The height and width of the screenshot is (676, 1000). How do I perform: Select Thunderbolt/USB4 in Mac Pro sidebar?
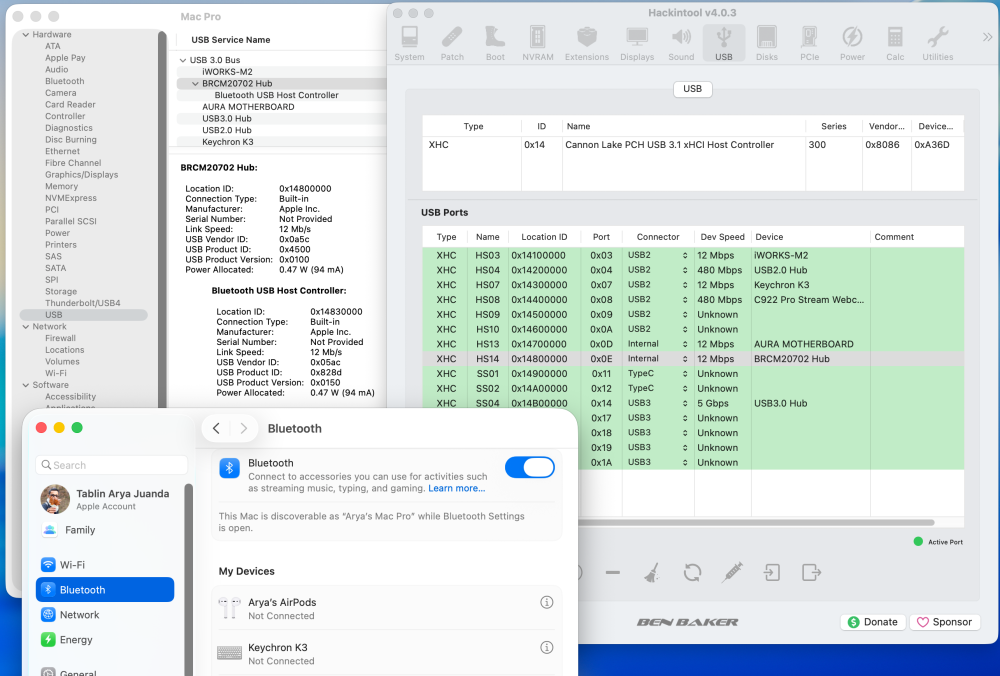pyautogui.click(x=82, y=303)
